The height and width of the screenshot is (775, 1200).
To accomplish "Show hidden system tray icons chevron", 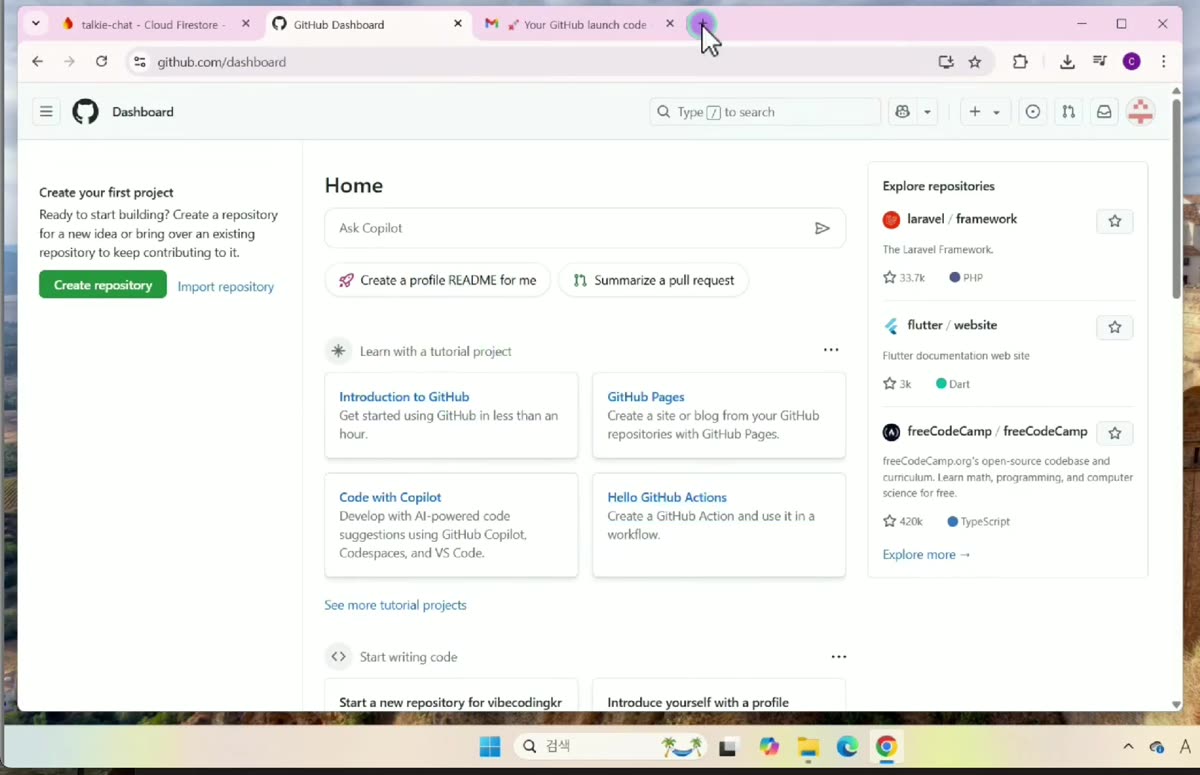I will (x=1129, y=747).
